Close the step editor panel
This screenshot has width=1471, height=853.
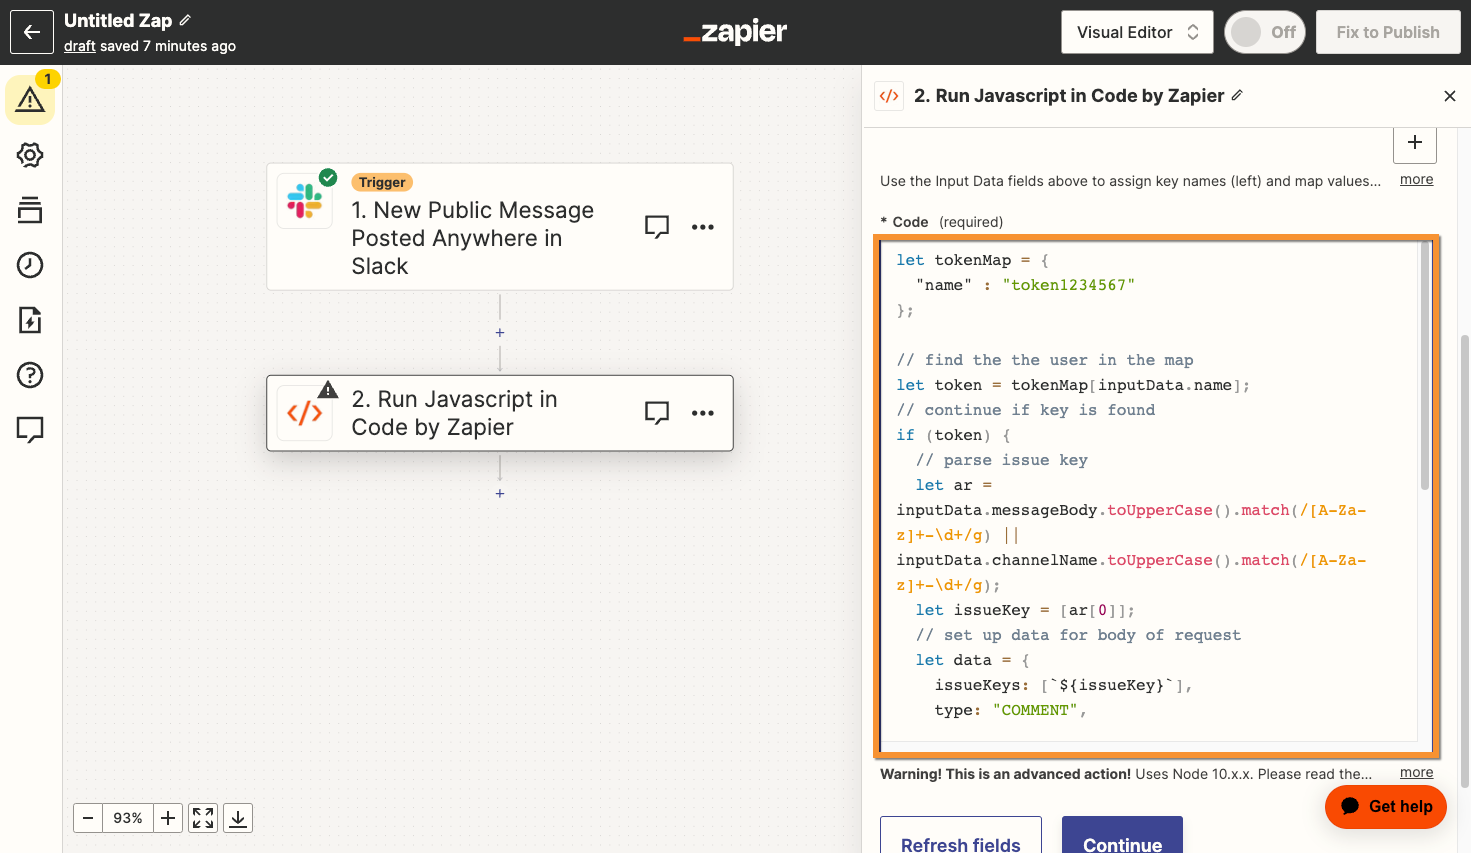click(1450, 96)
